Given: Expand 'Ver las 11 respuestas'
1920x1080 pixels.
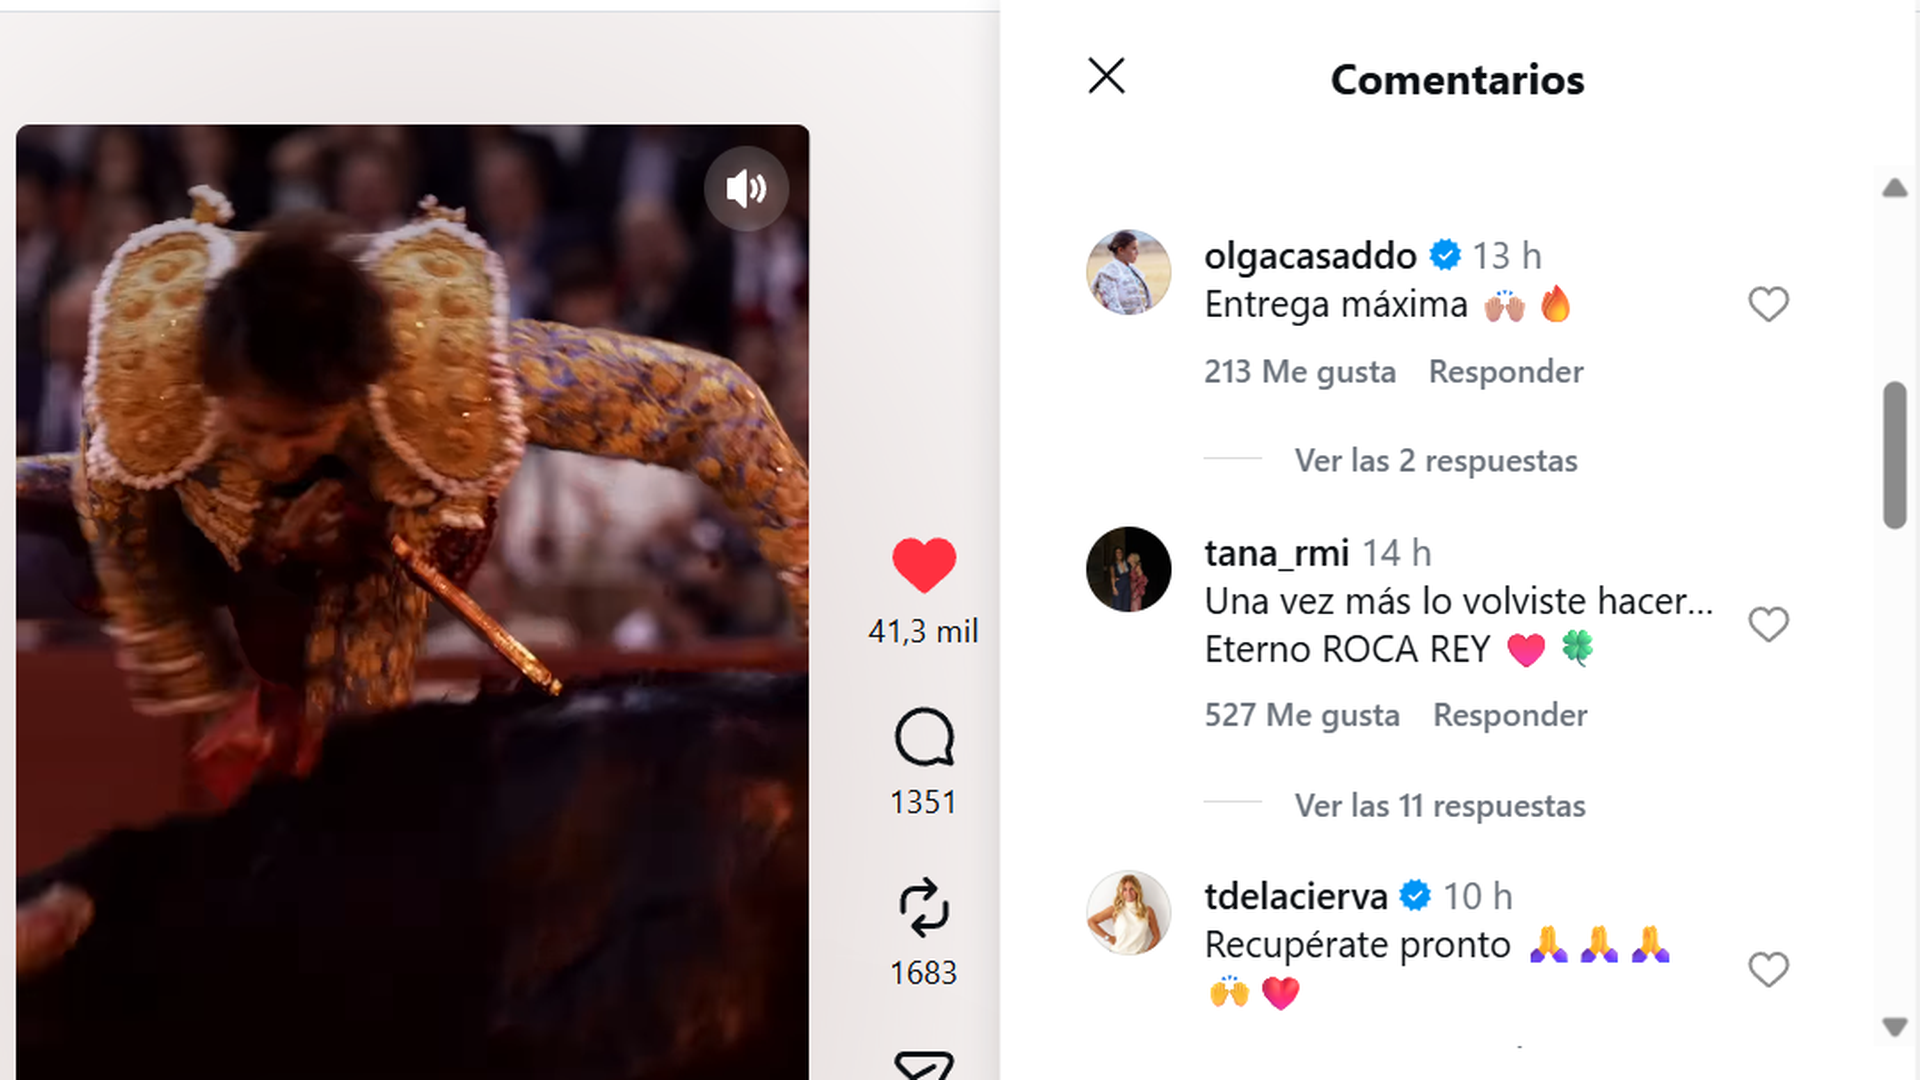Looking at the screenshot, I should (1440, 806).
